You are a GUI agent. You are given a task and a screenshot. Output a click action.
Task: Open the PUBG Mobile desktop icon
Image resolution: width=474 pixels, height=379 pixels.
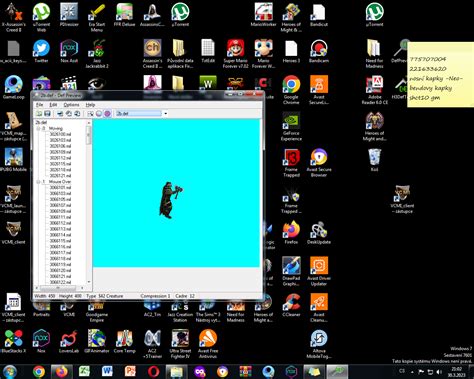(x=13, y=160)
